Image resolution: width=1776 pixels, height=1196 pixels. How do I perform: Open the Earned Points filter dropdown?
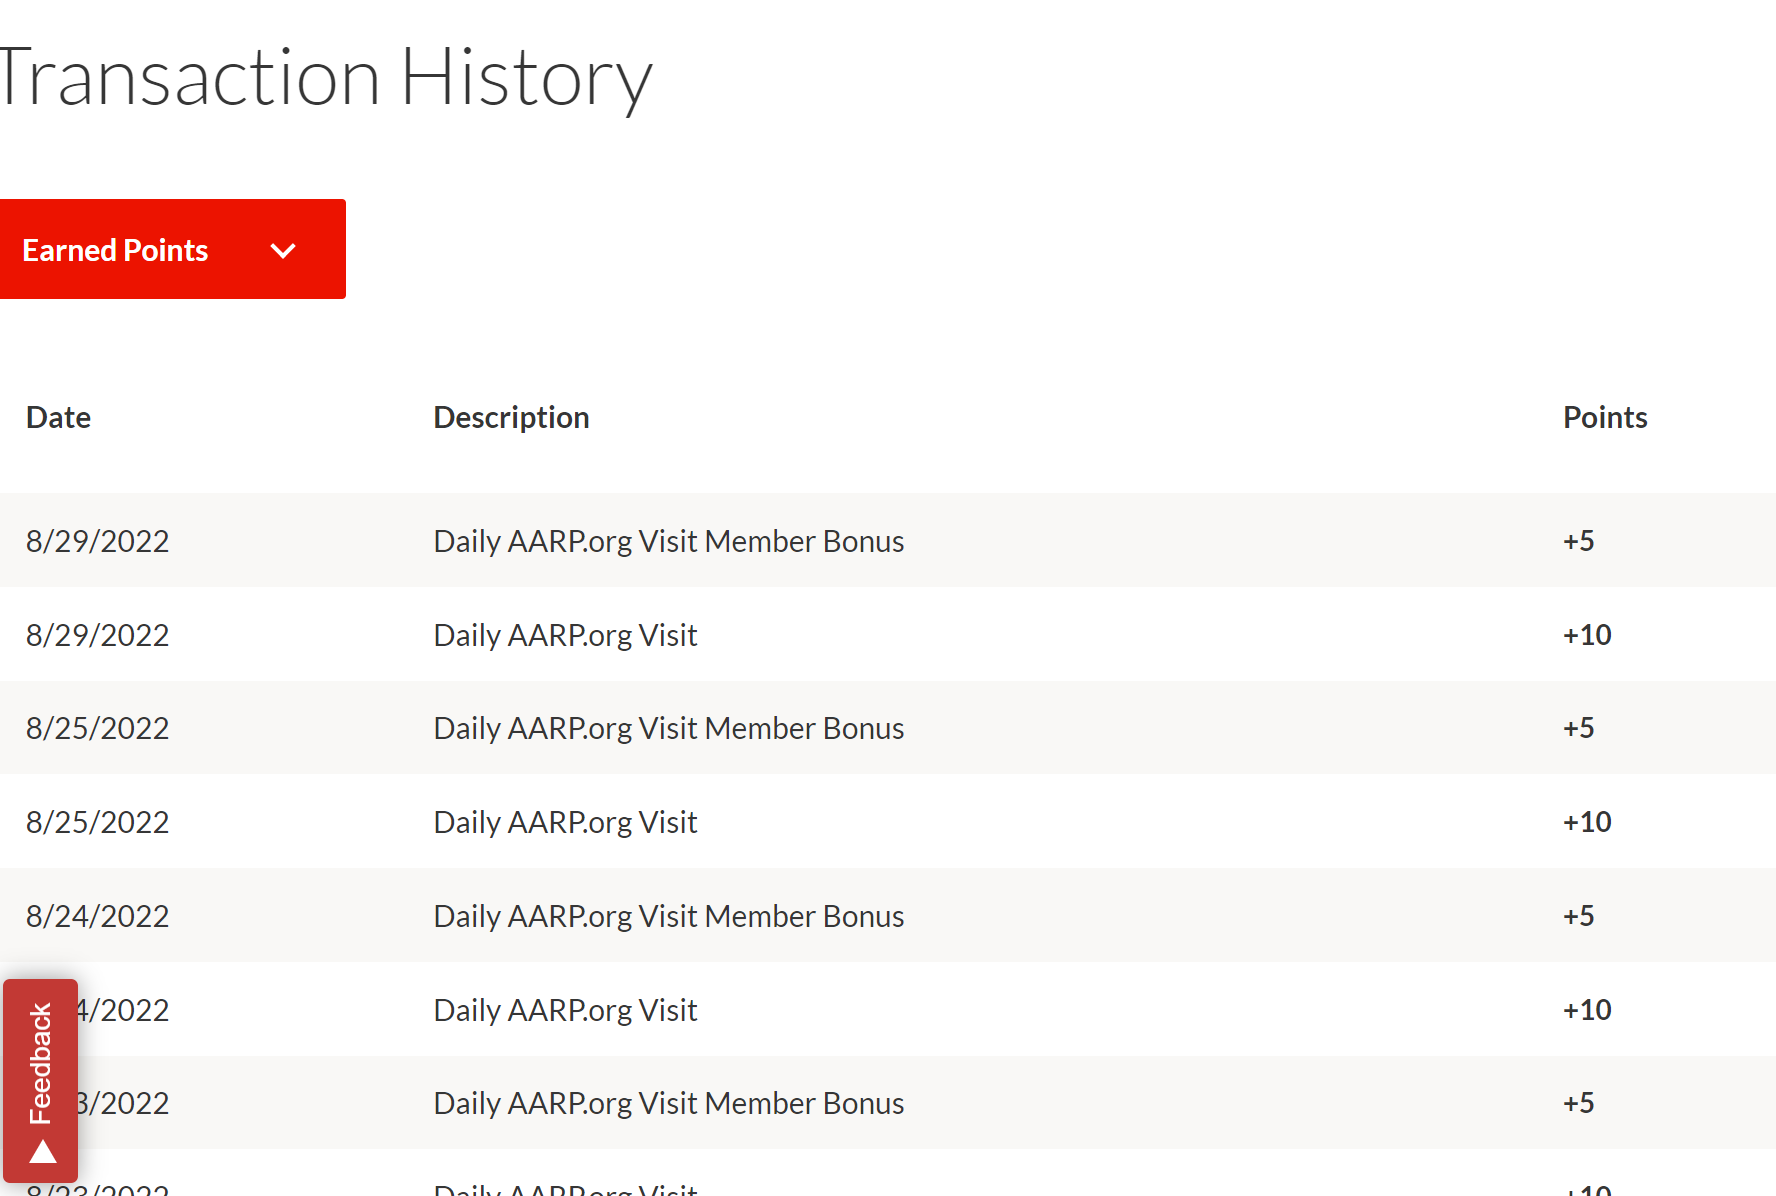[x=172, y=249]
